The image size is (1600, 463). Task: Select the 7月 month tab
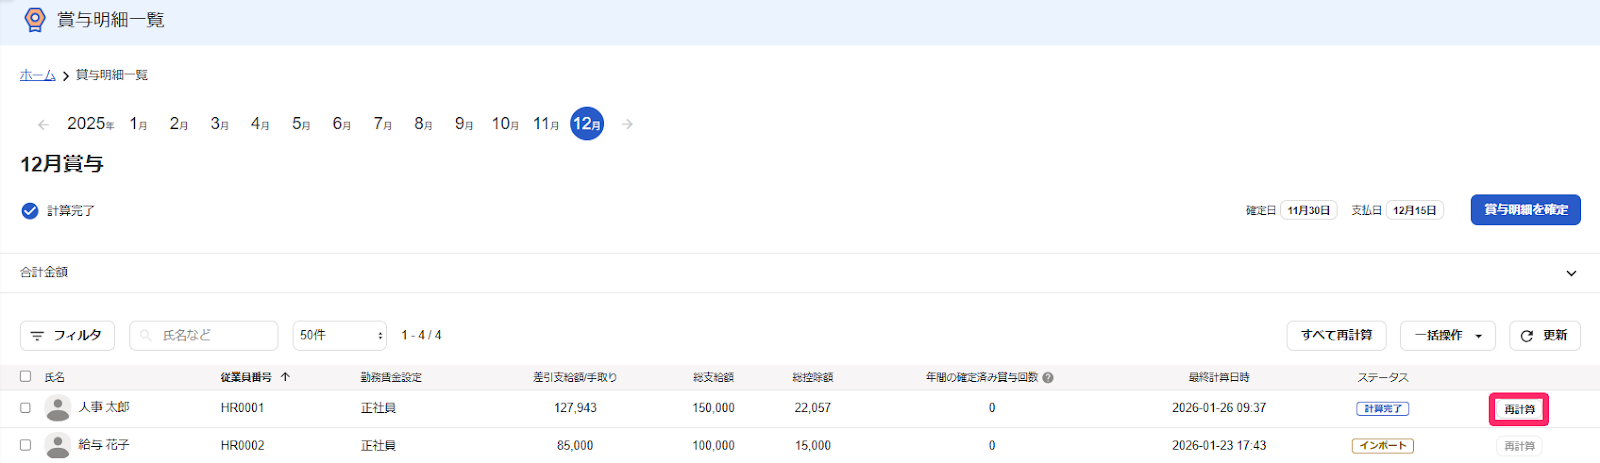tap(383, 124)
